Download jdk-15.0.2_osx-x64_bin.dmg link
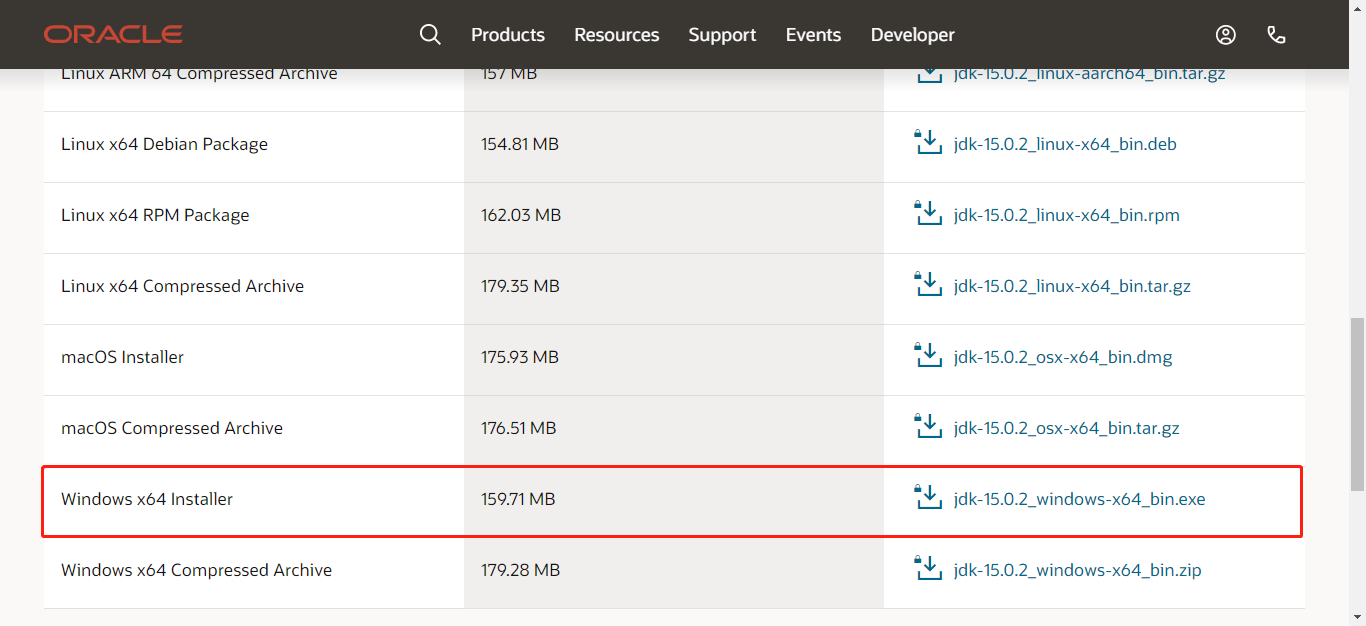This screenshot has height=626, width=1366. click(x=1063, y=357)
